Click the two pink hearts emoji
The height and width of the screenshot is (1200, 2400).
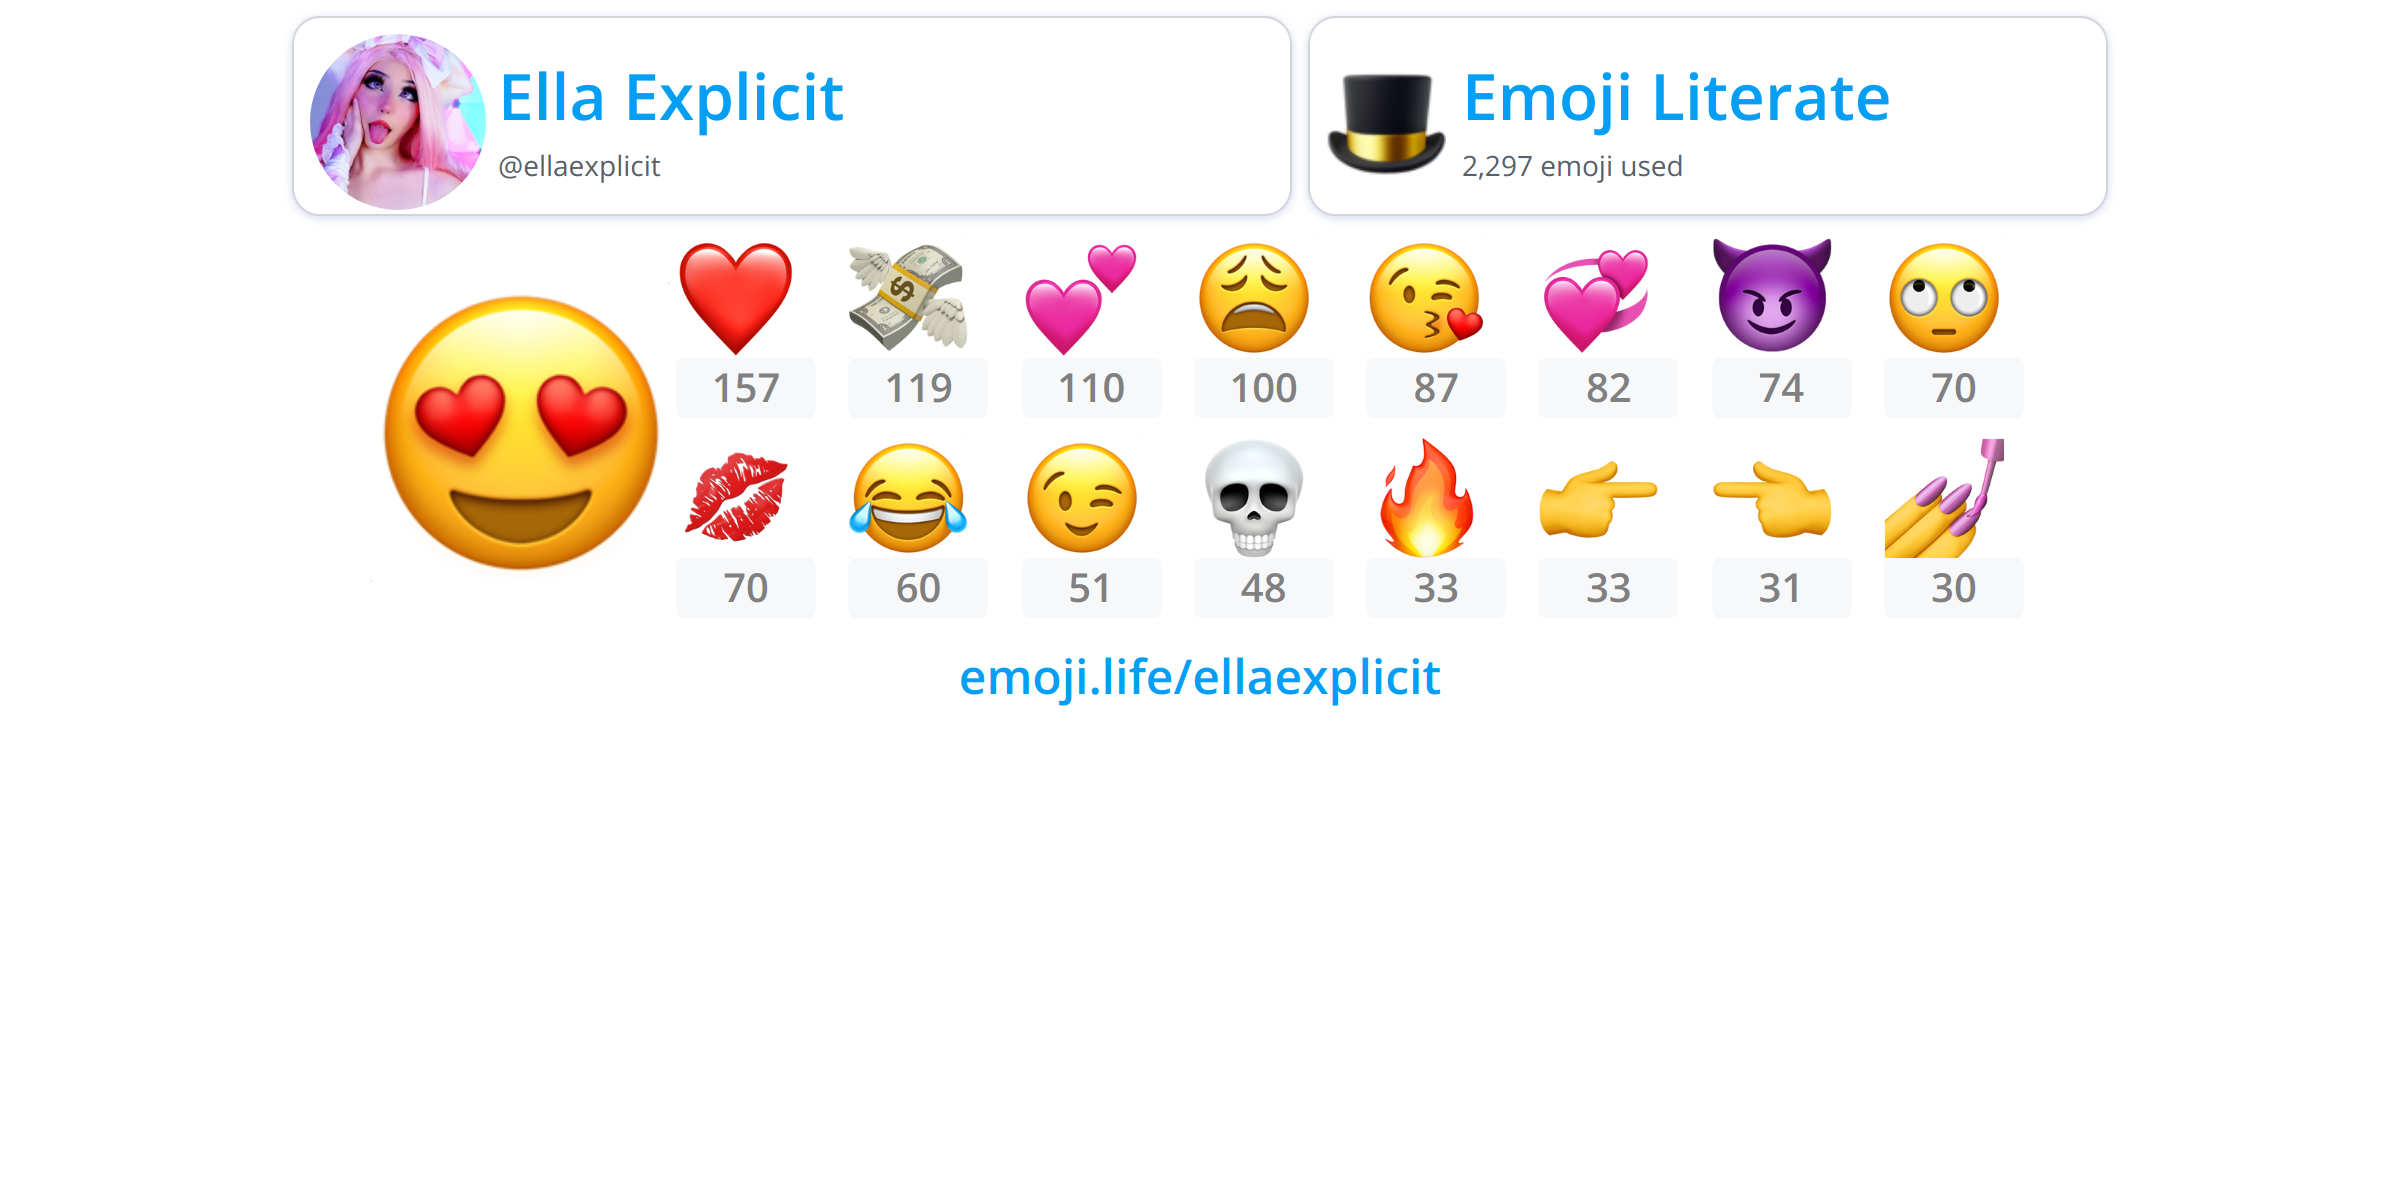click(x=1081, y=298)
